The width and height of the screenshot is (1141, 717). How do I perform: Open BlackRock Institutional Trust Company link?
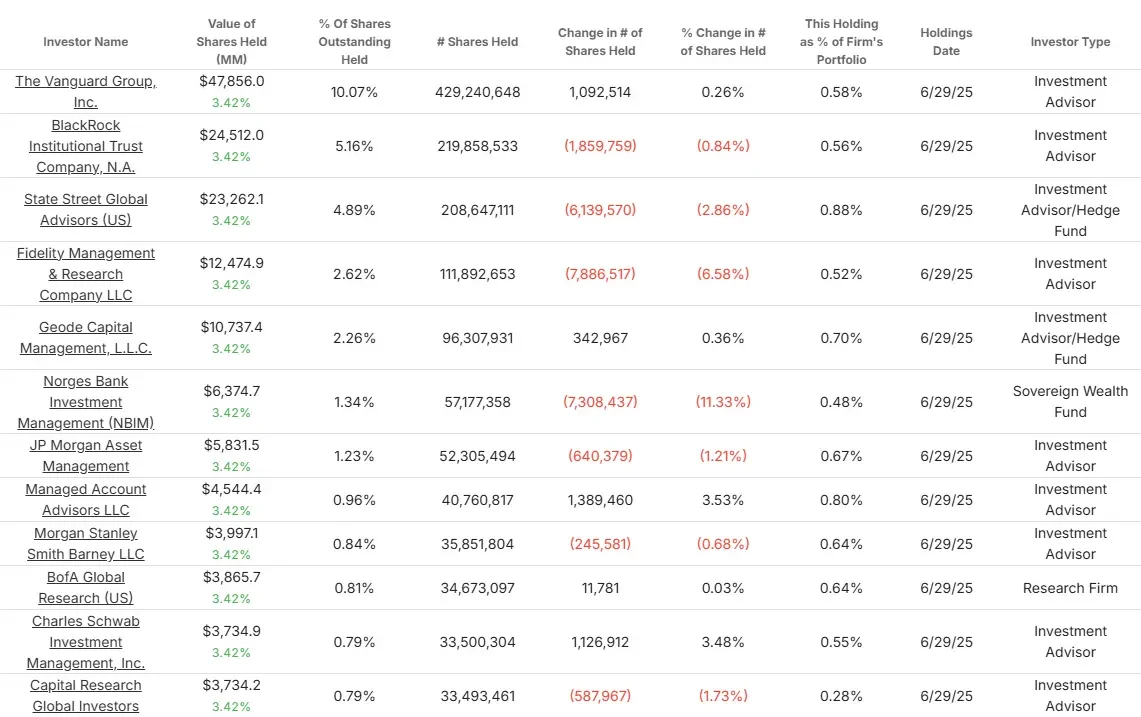click(x=86, y=146)
